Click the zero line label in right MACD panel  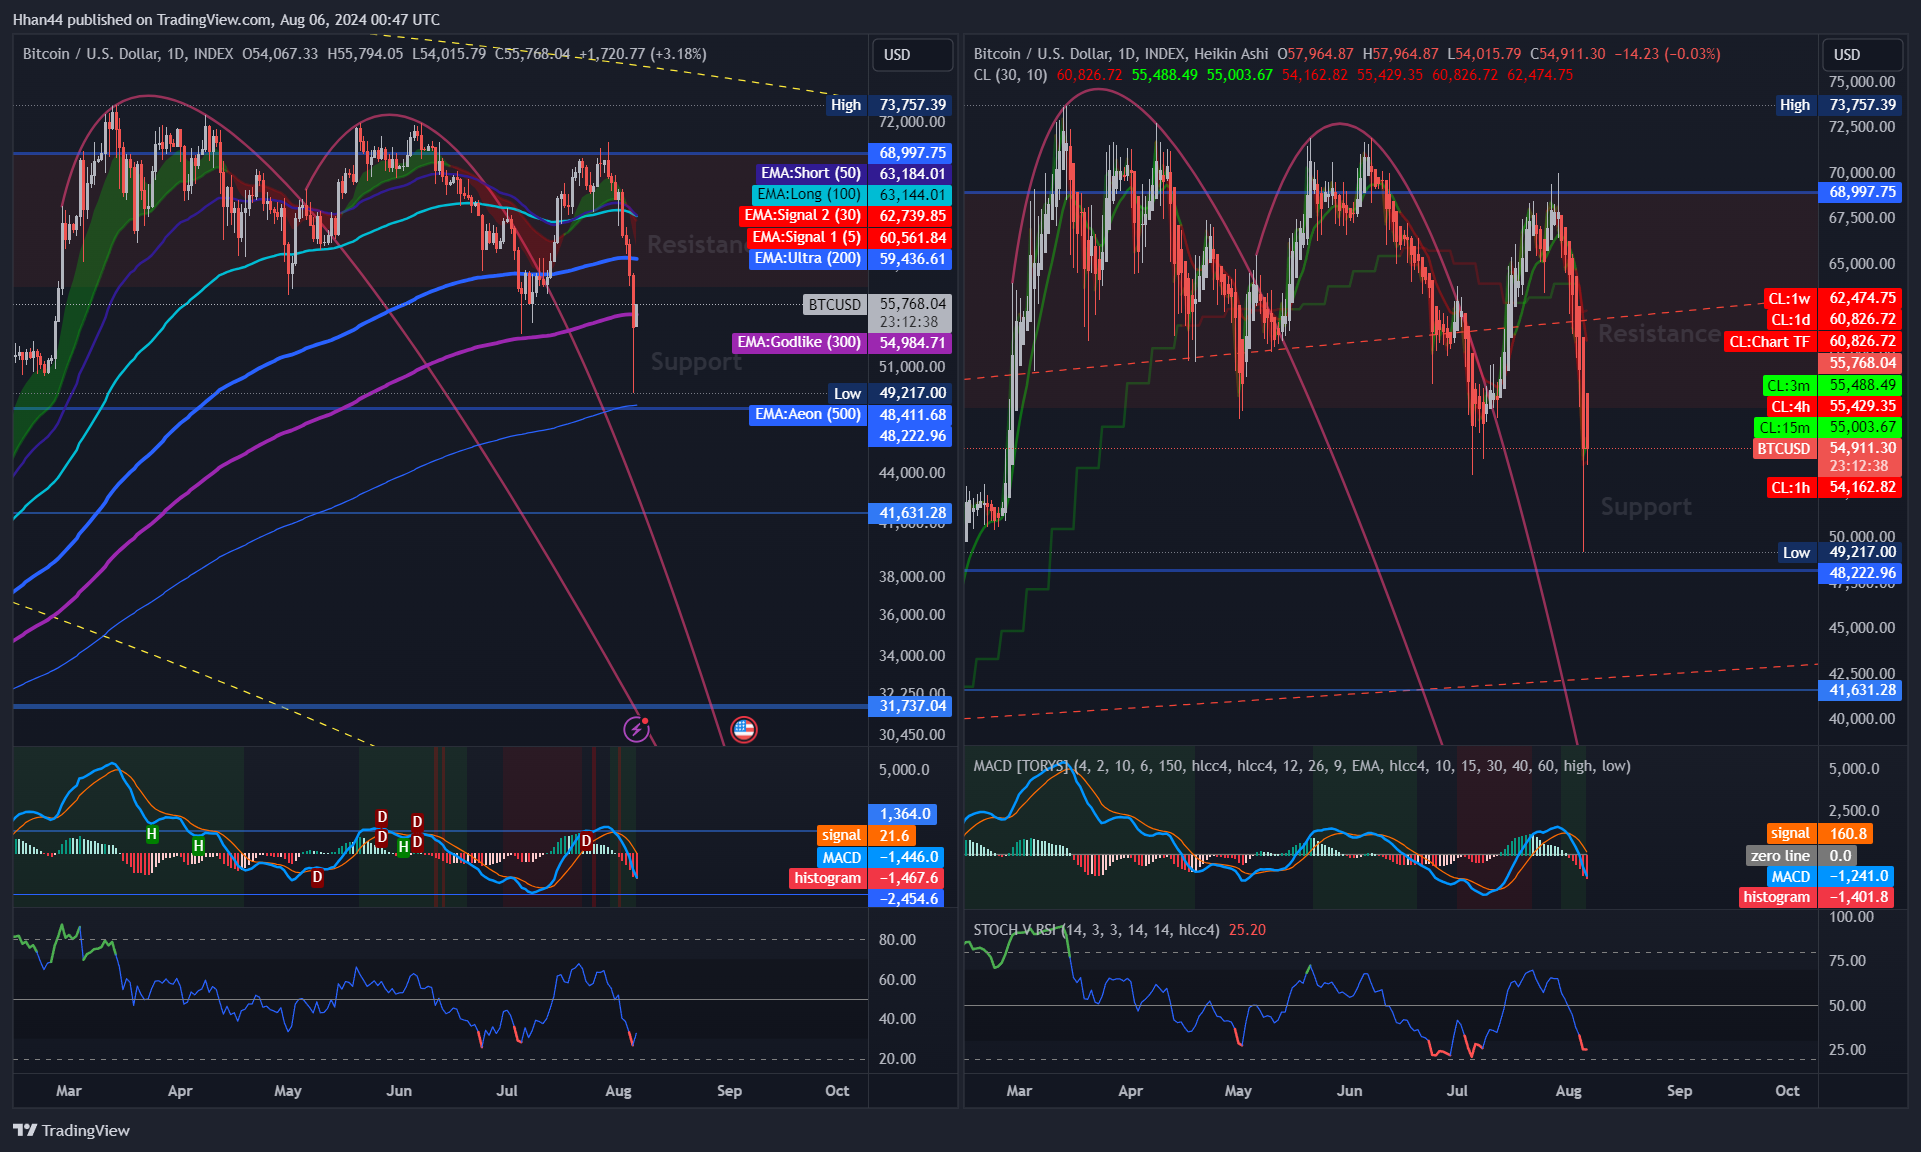[1780, 856]
